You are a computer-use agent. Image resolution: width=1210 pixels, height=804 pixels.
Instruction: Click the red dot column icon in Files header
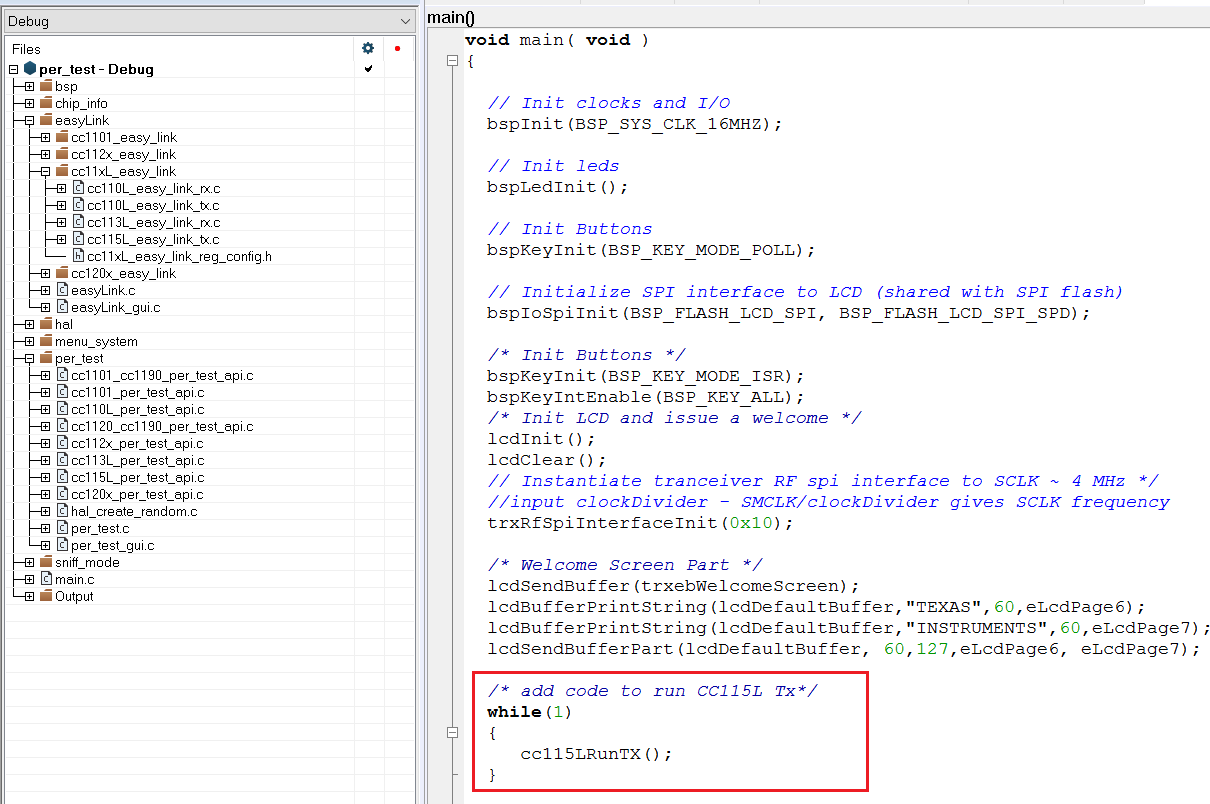[397, 48]
